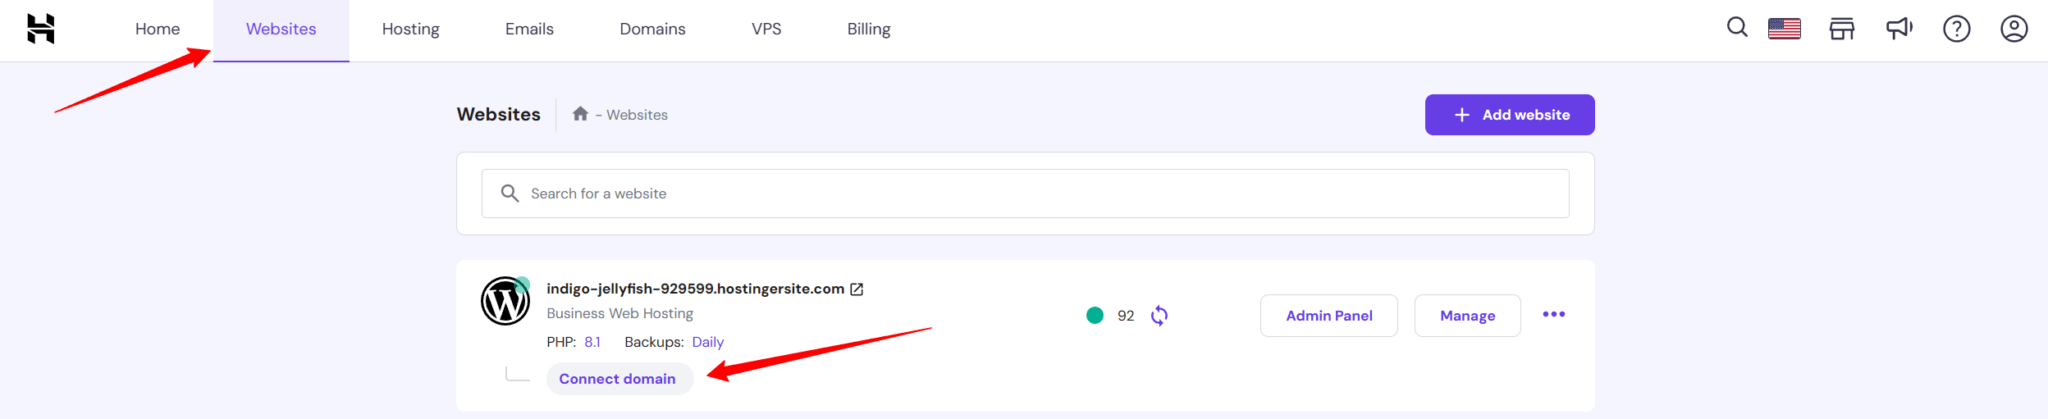This screenshot has height=419, width=2048.
Task: Click the US flag language icon
Action: pos(1784,29)
